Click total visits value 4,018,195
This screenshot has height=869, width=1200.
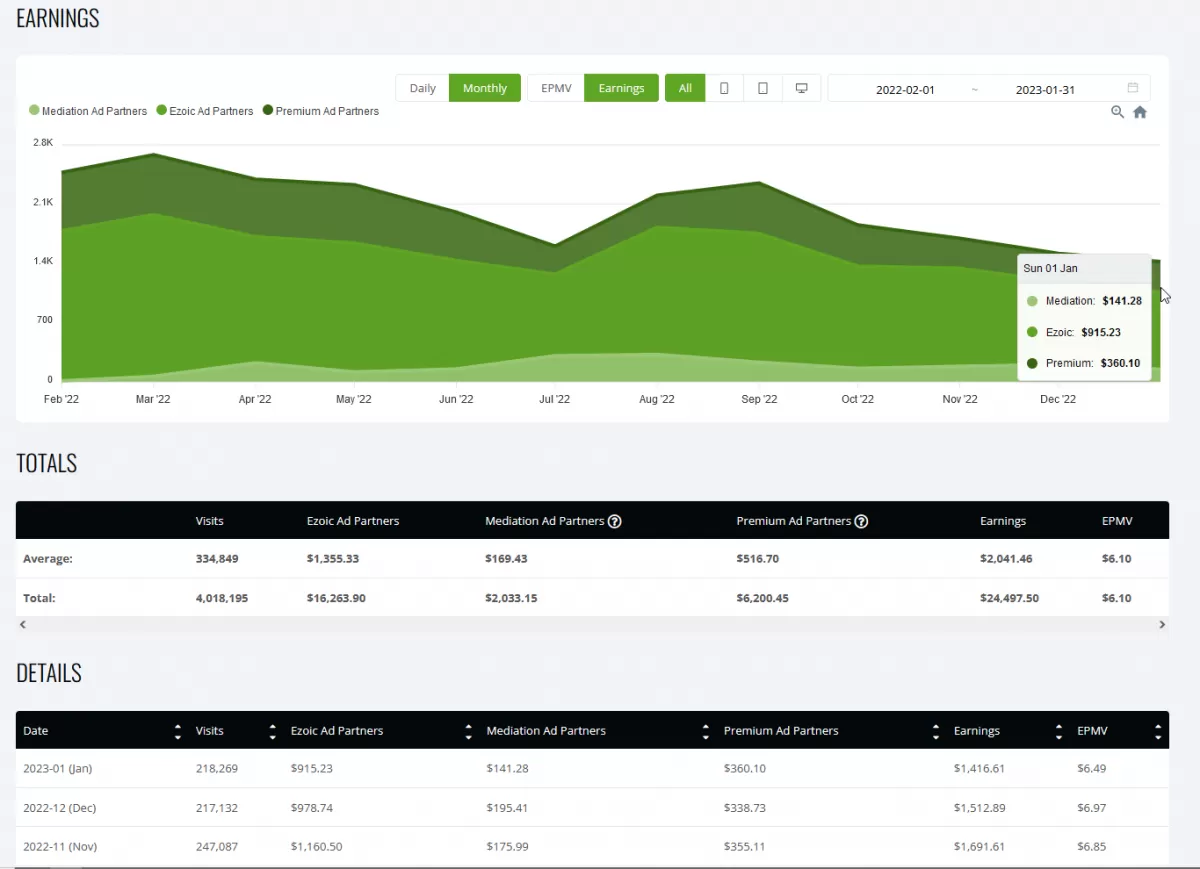click(223, 598)
